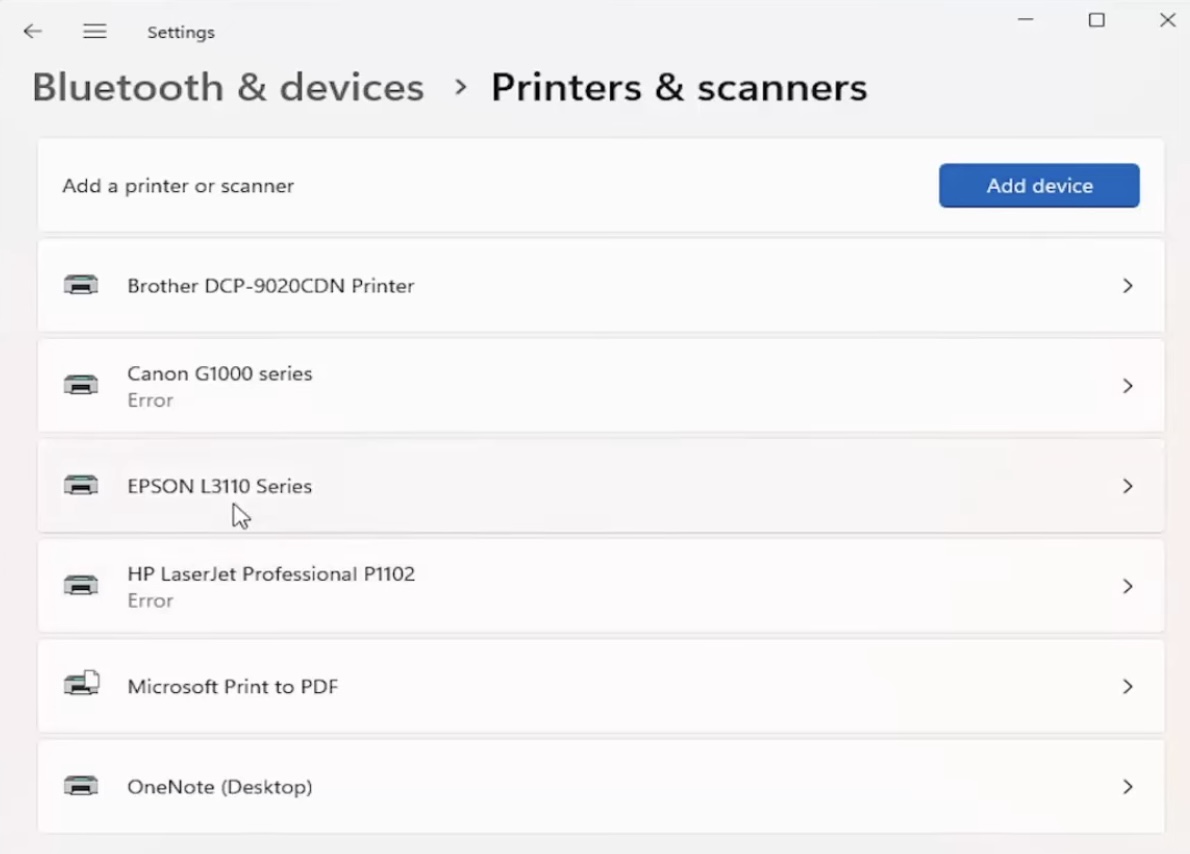Expand Microsoft Print to PDF chevron
The height and width of the screenshot is (854, 1190).
click(x=1128, y=686)
